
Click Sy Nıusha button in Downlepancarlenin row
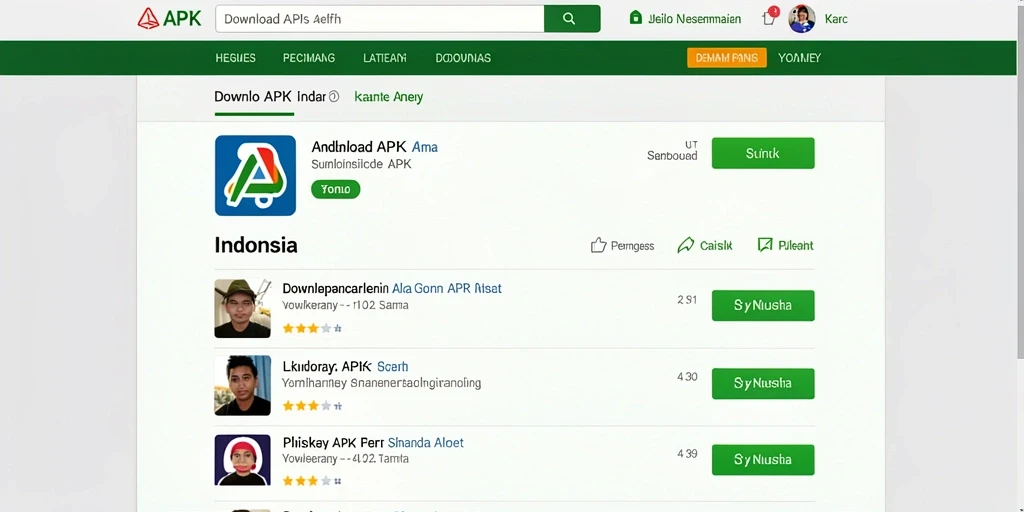(763, 305)
